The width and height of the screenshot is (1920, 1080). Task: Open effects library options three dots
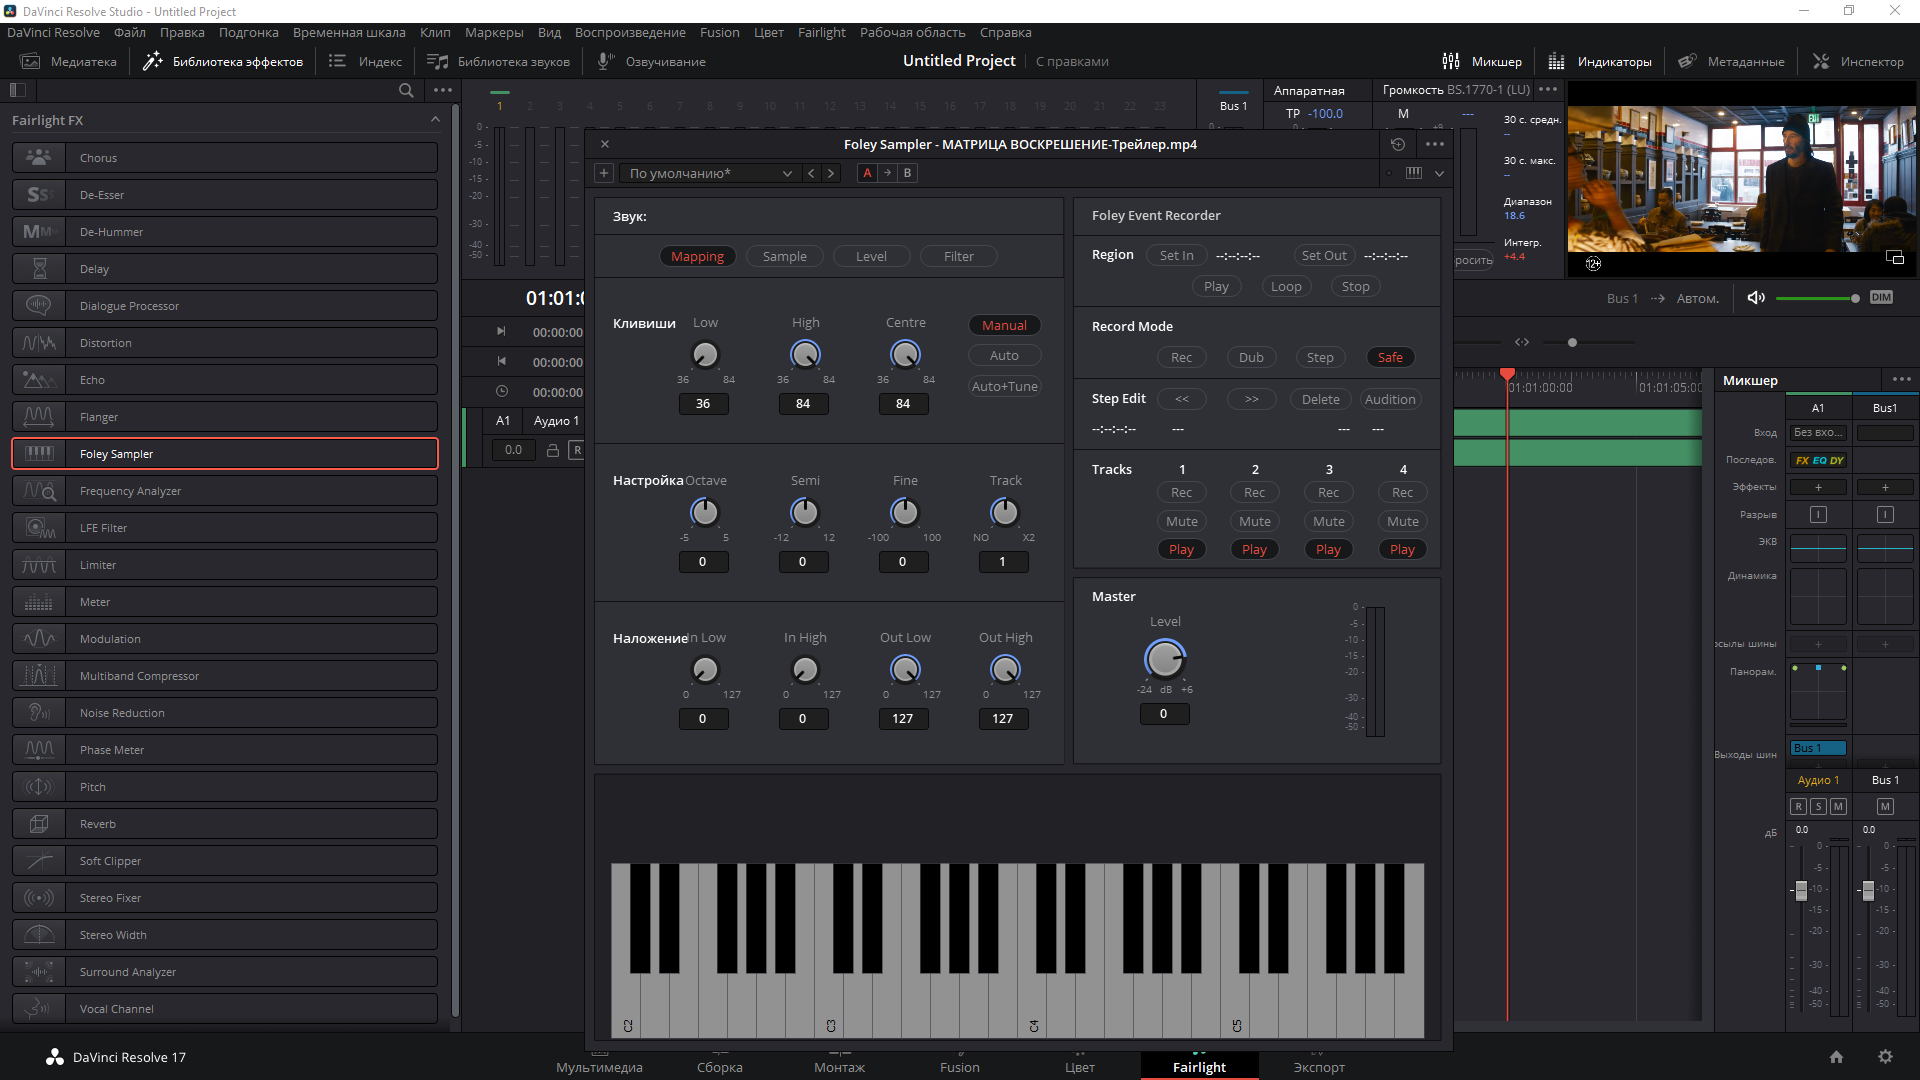[443, 90]
